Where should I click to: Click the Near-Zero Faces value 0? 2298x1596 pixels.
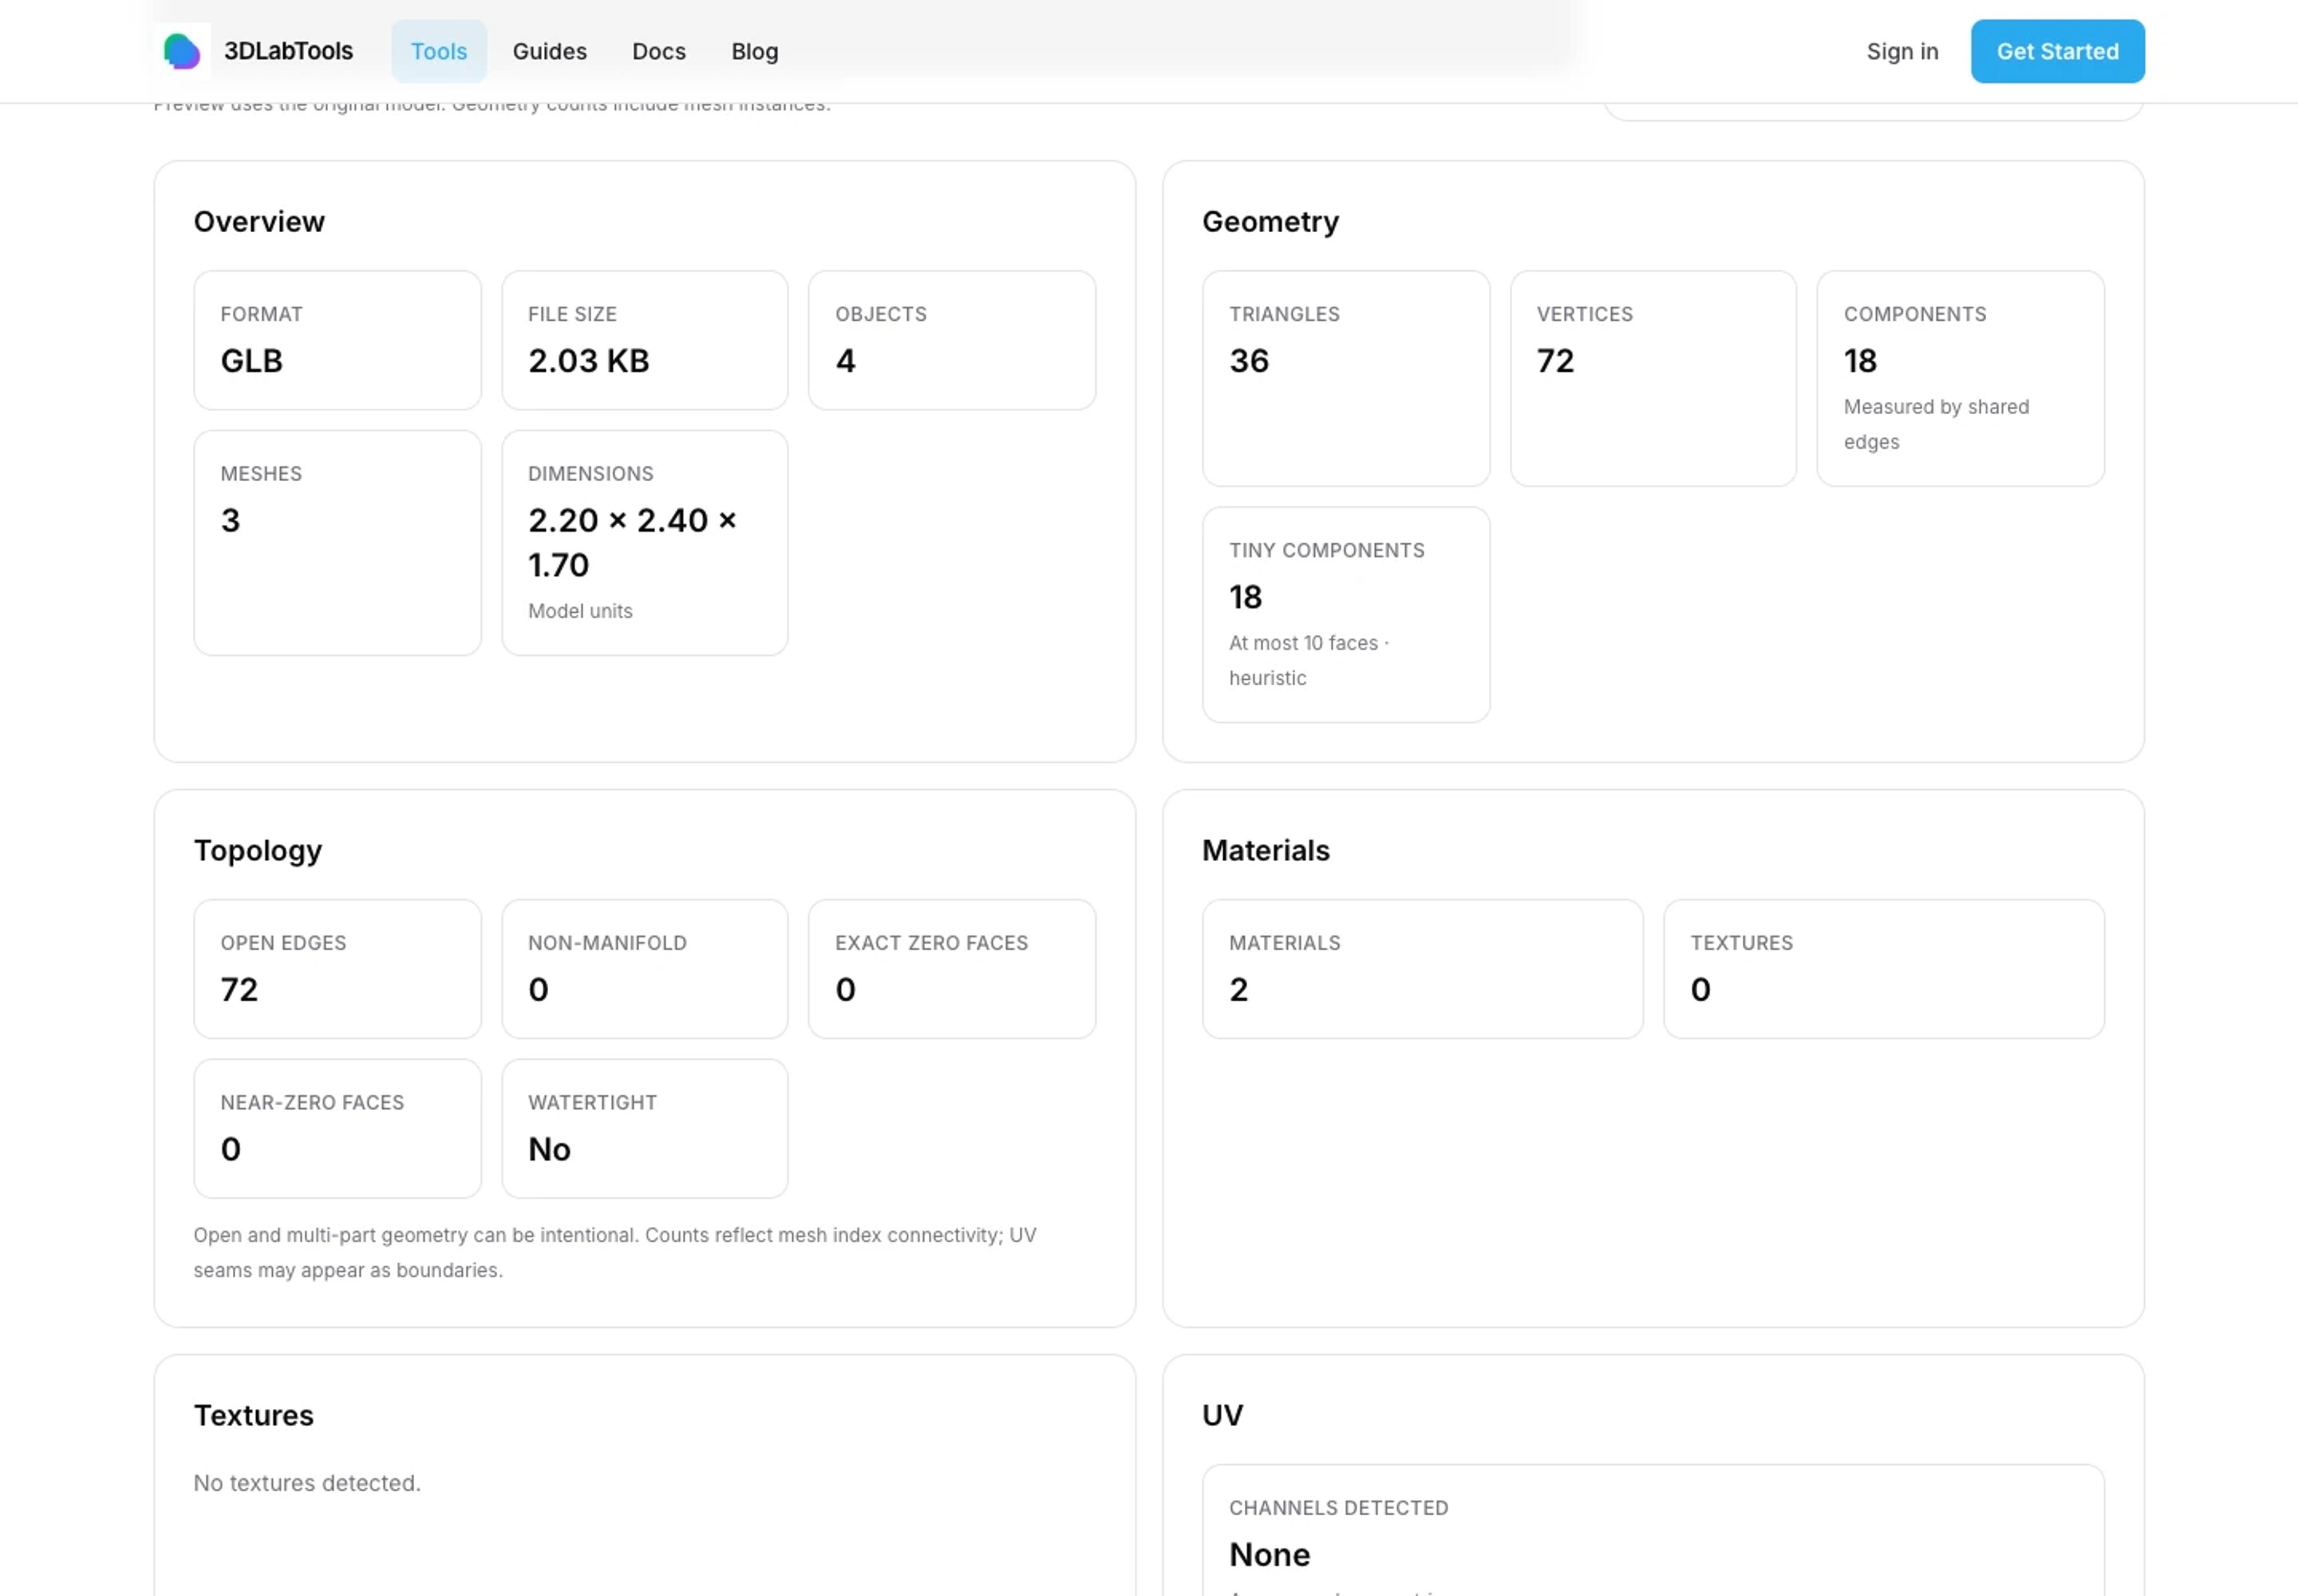click(x=231, y=1149)
